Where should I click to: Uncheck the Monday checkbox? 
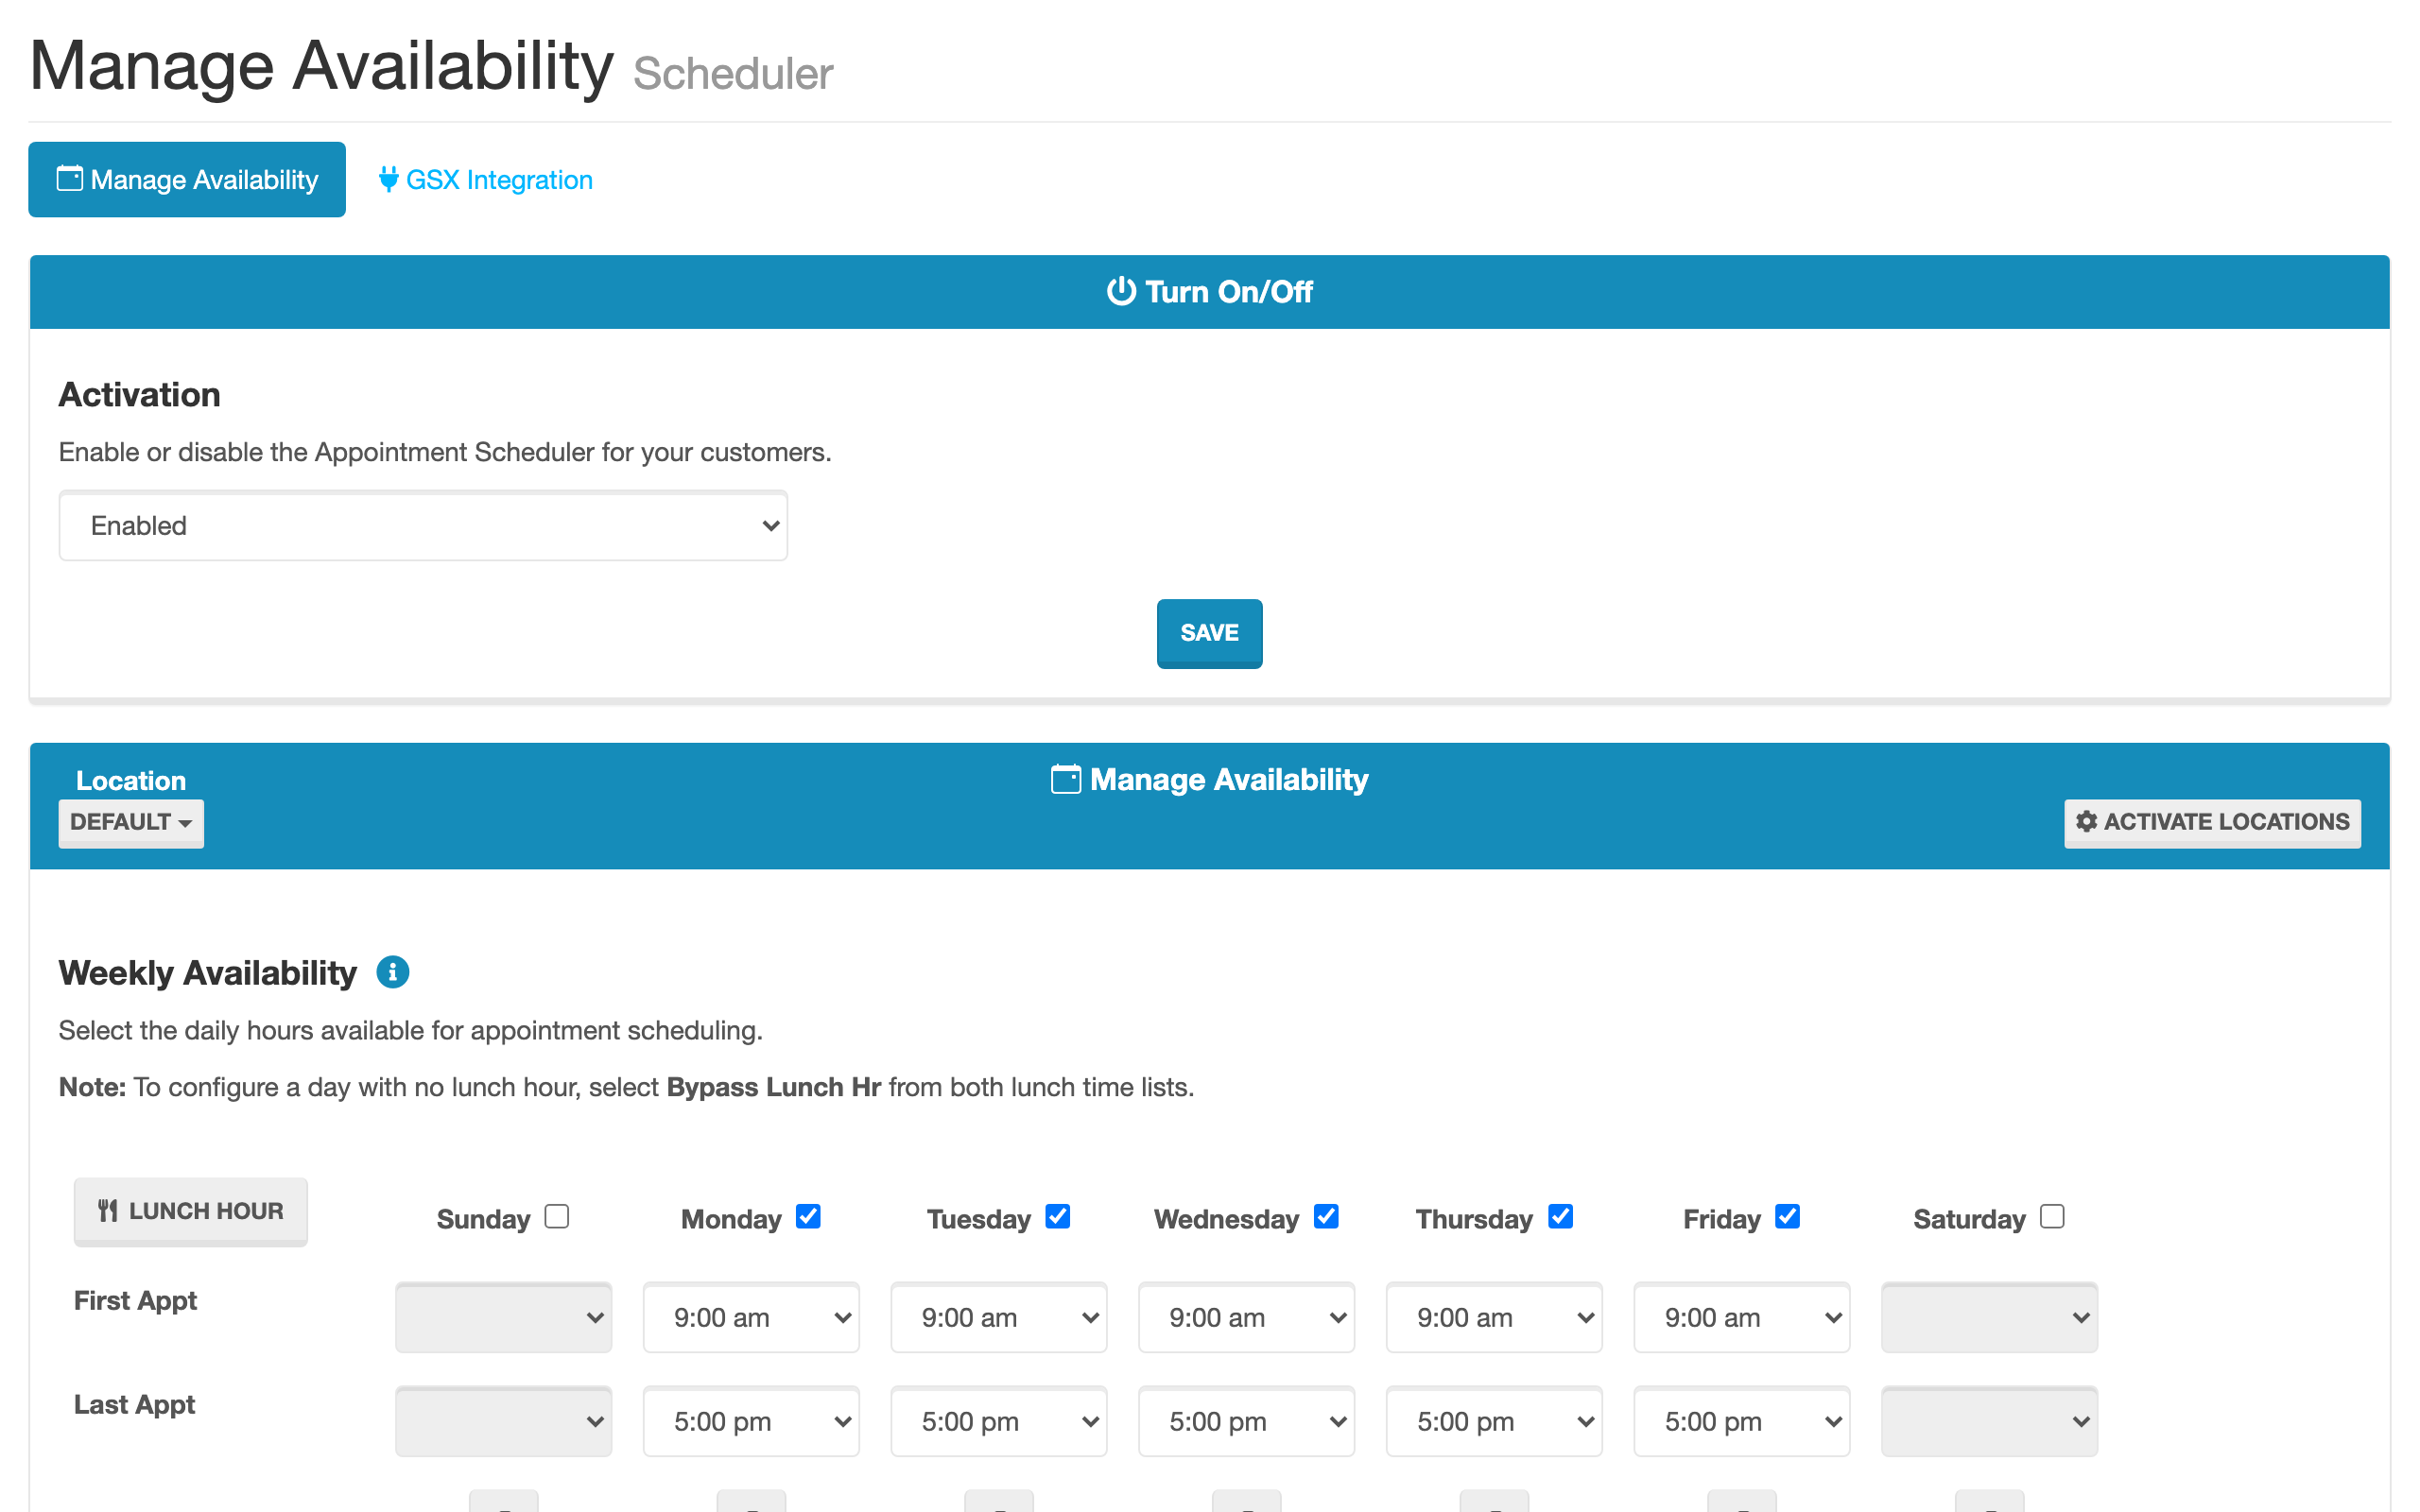(808, 1216)
